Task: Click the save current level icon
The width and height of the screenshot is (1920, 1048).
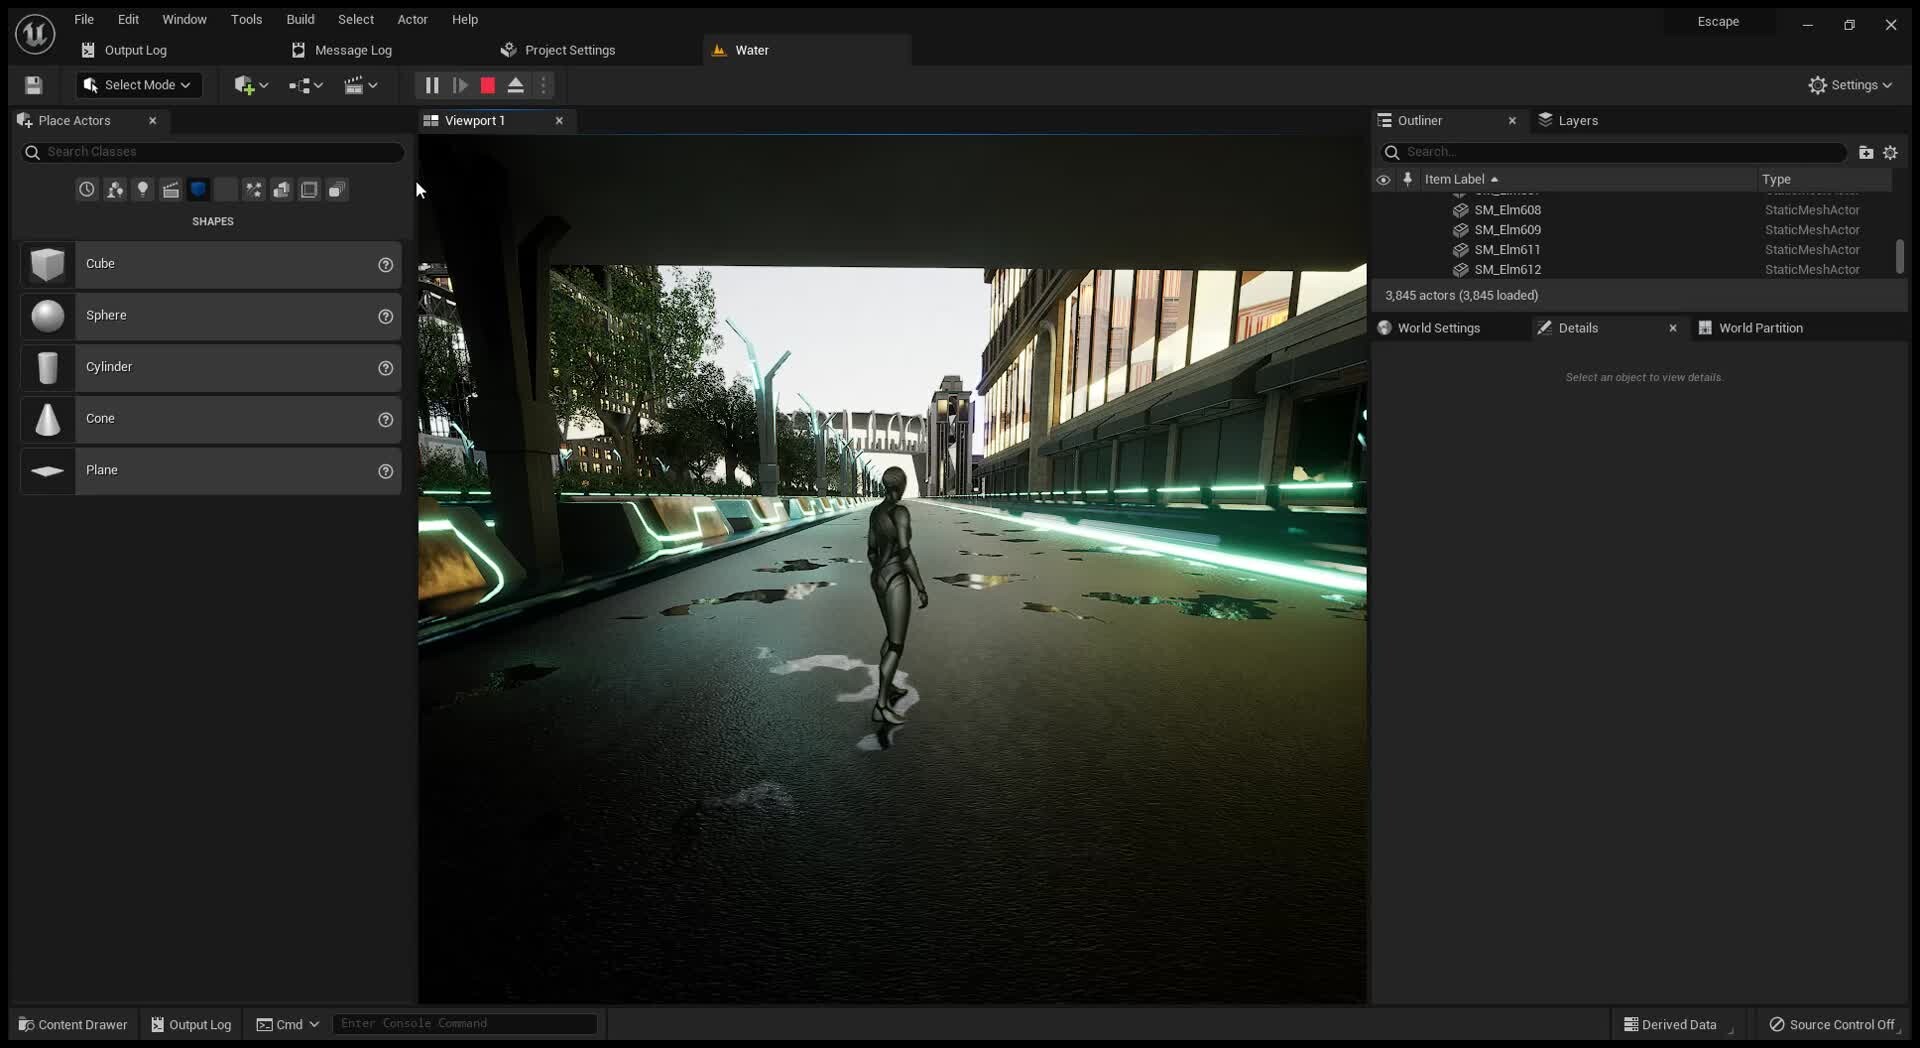Action: 33,85
